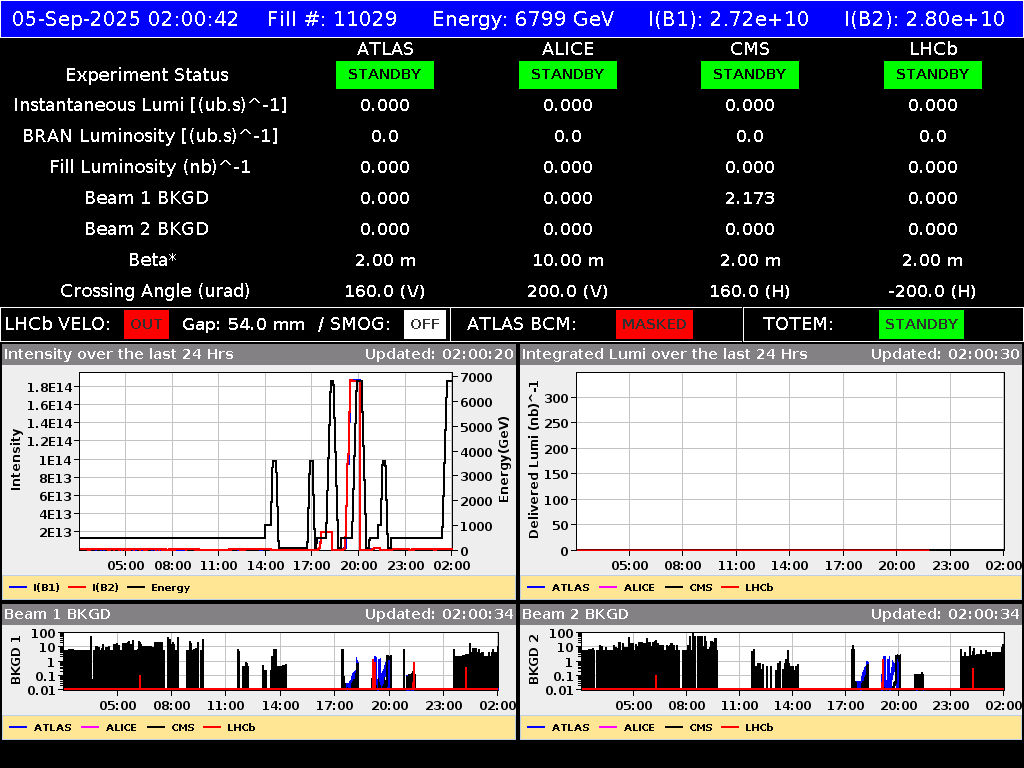Click the Energy(GeV) axis label

504,460
